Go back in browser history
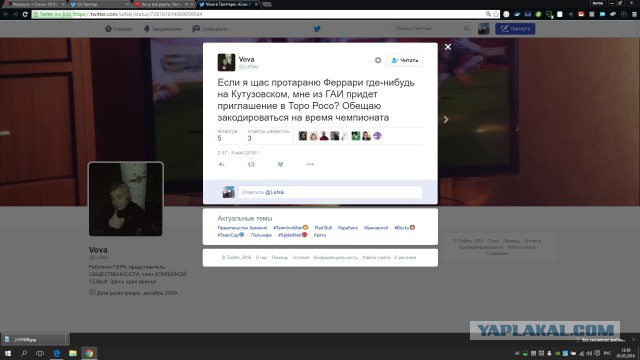 (x=6, y=14)
